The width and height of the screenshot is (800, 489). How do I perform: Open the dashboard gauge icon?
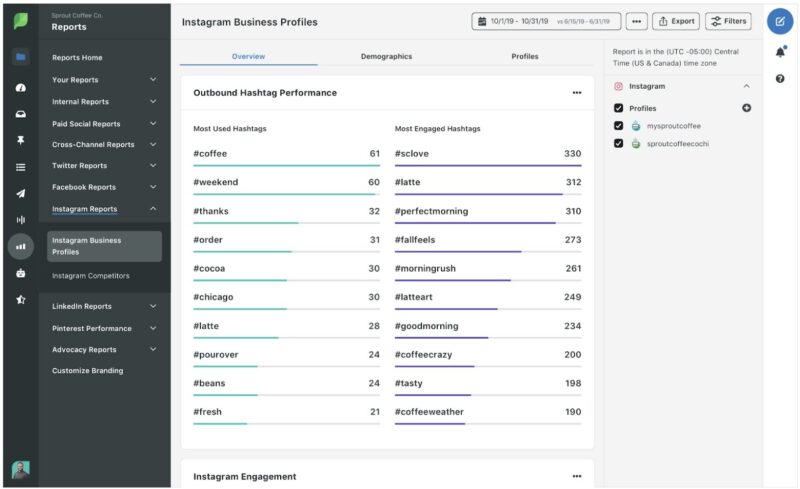click(21, 88)
